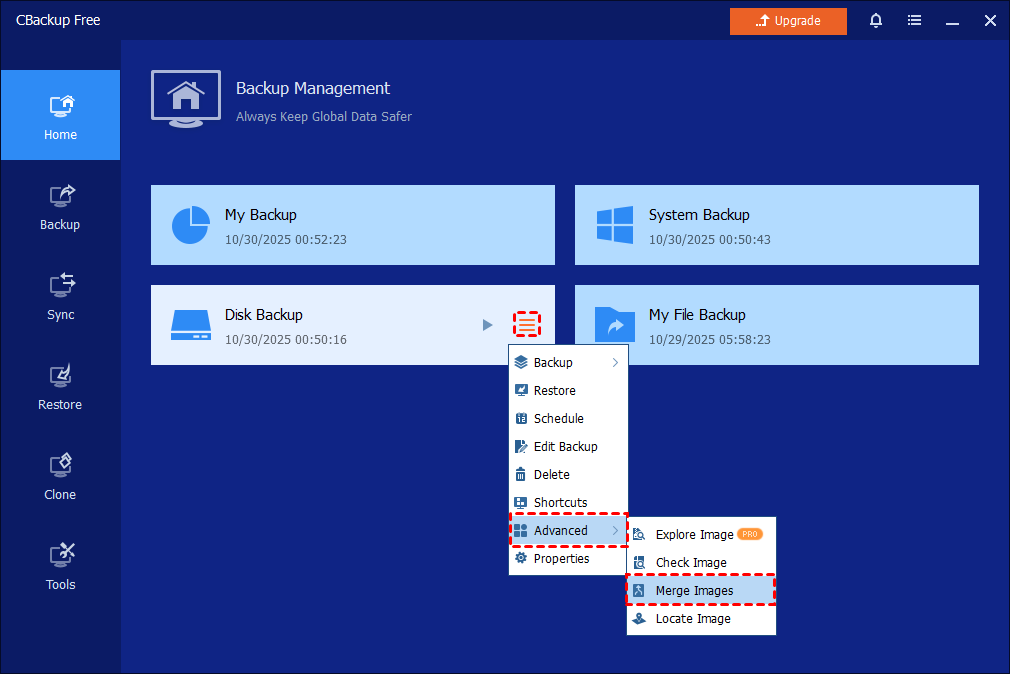Click the notification bell icon
This screenshot has width=1010, height=674.
pyautogui.click(x=876, y=20)
